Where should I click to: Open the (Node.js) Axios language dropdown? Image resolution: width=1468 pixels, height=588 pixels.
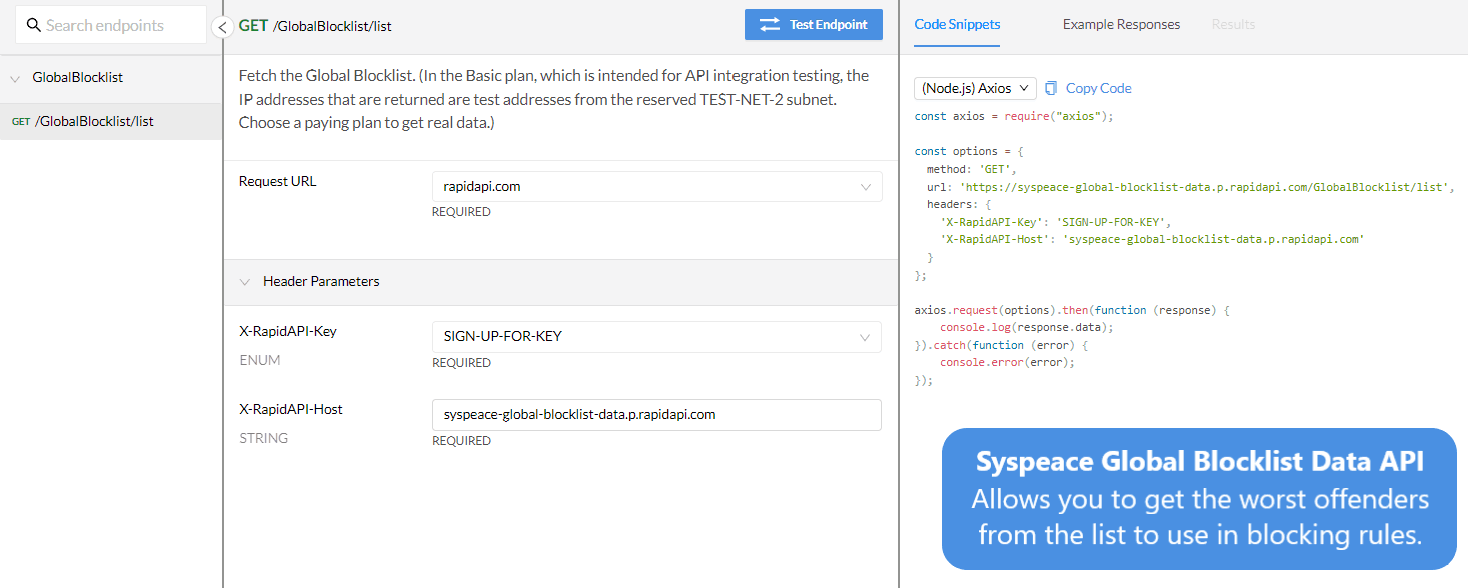point(975,88)
